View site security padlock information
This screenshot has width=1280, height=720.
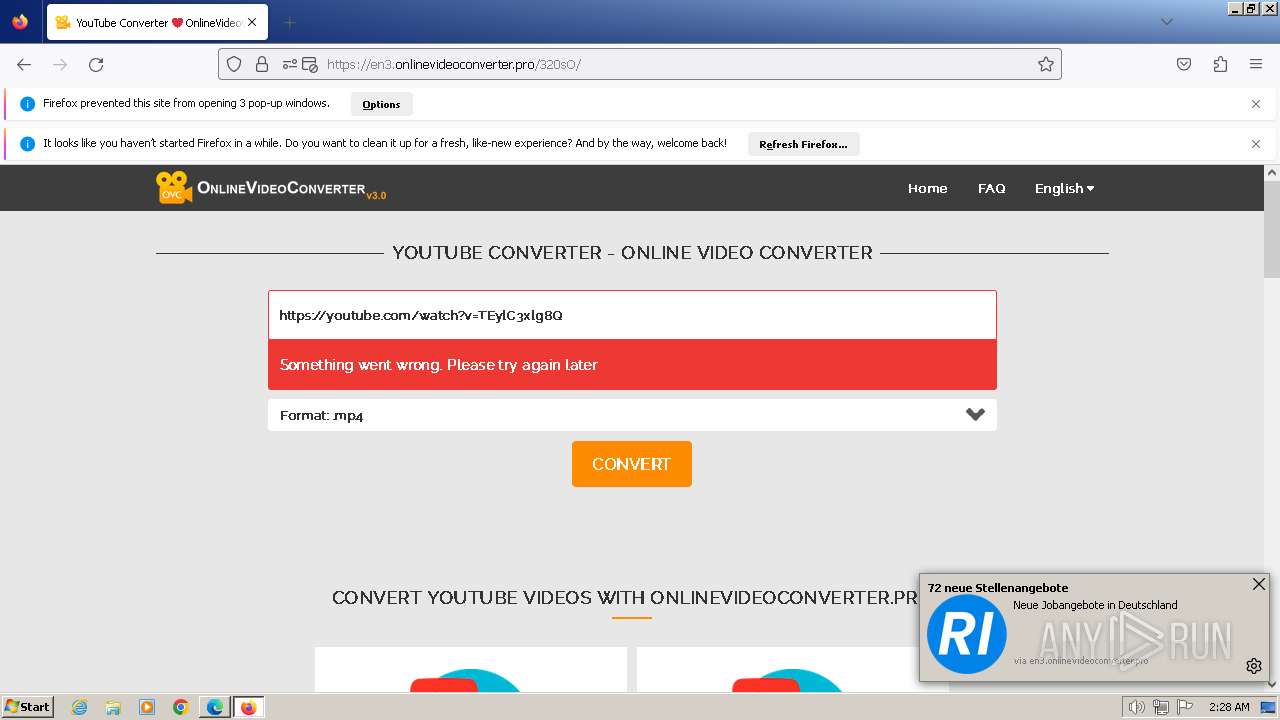click(262, 64)
